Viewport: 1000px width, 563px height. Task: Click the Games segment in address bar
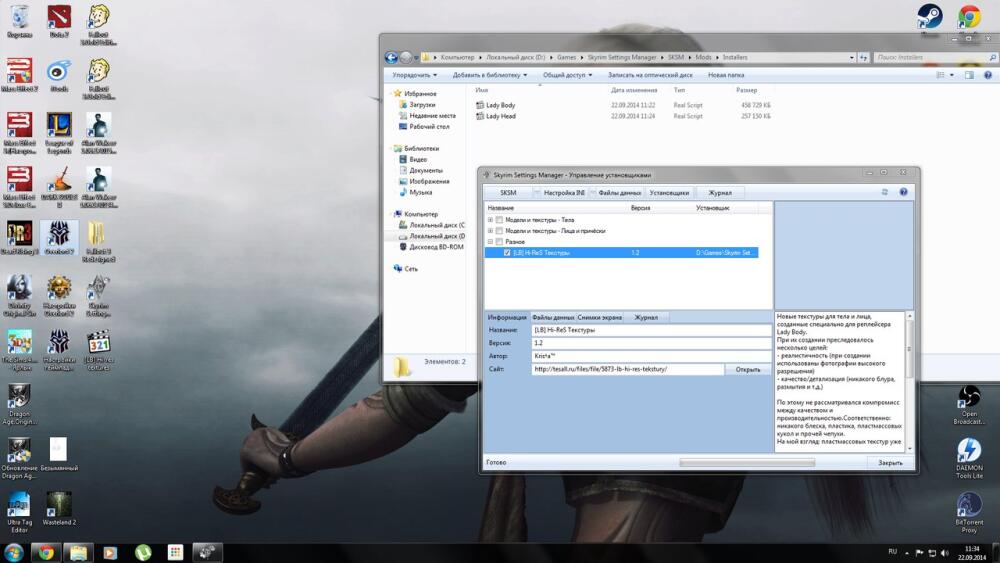pos(566,57)
